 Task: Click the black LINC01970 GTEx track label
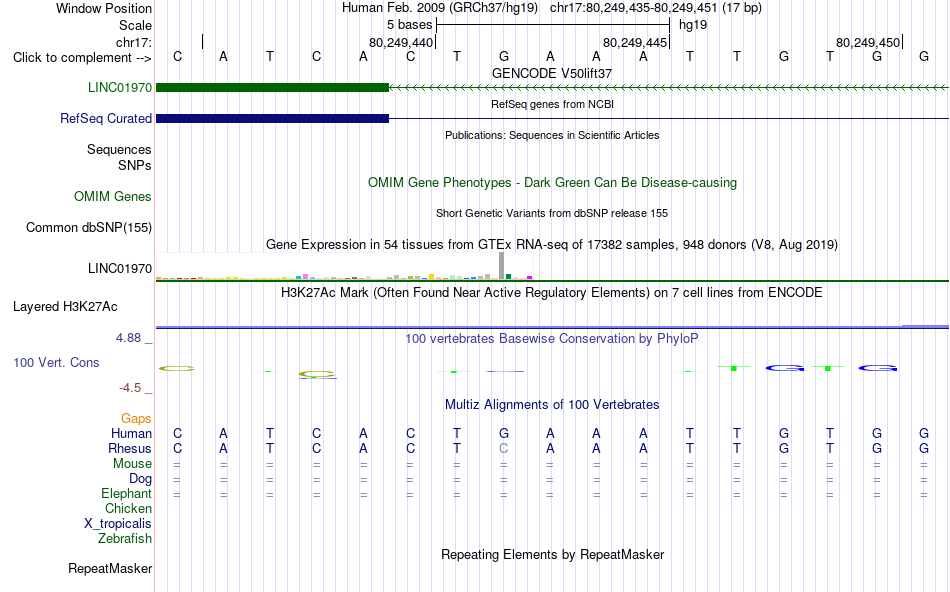[x=120, y=268]
